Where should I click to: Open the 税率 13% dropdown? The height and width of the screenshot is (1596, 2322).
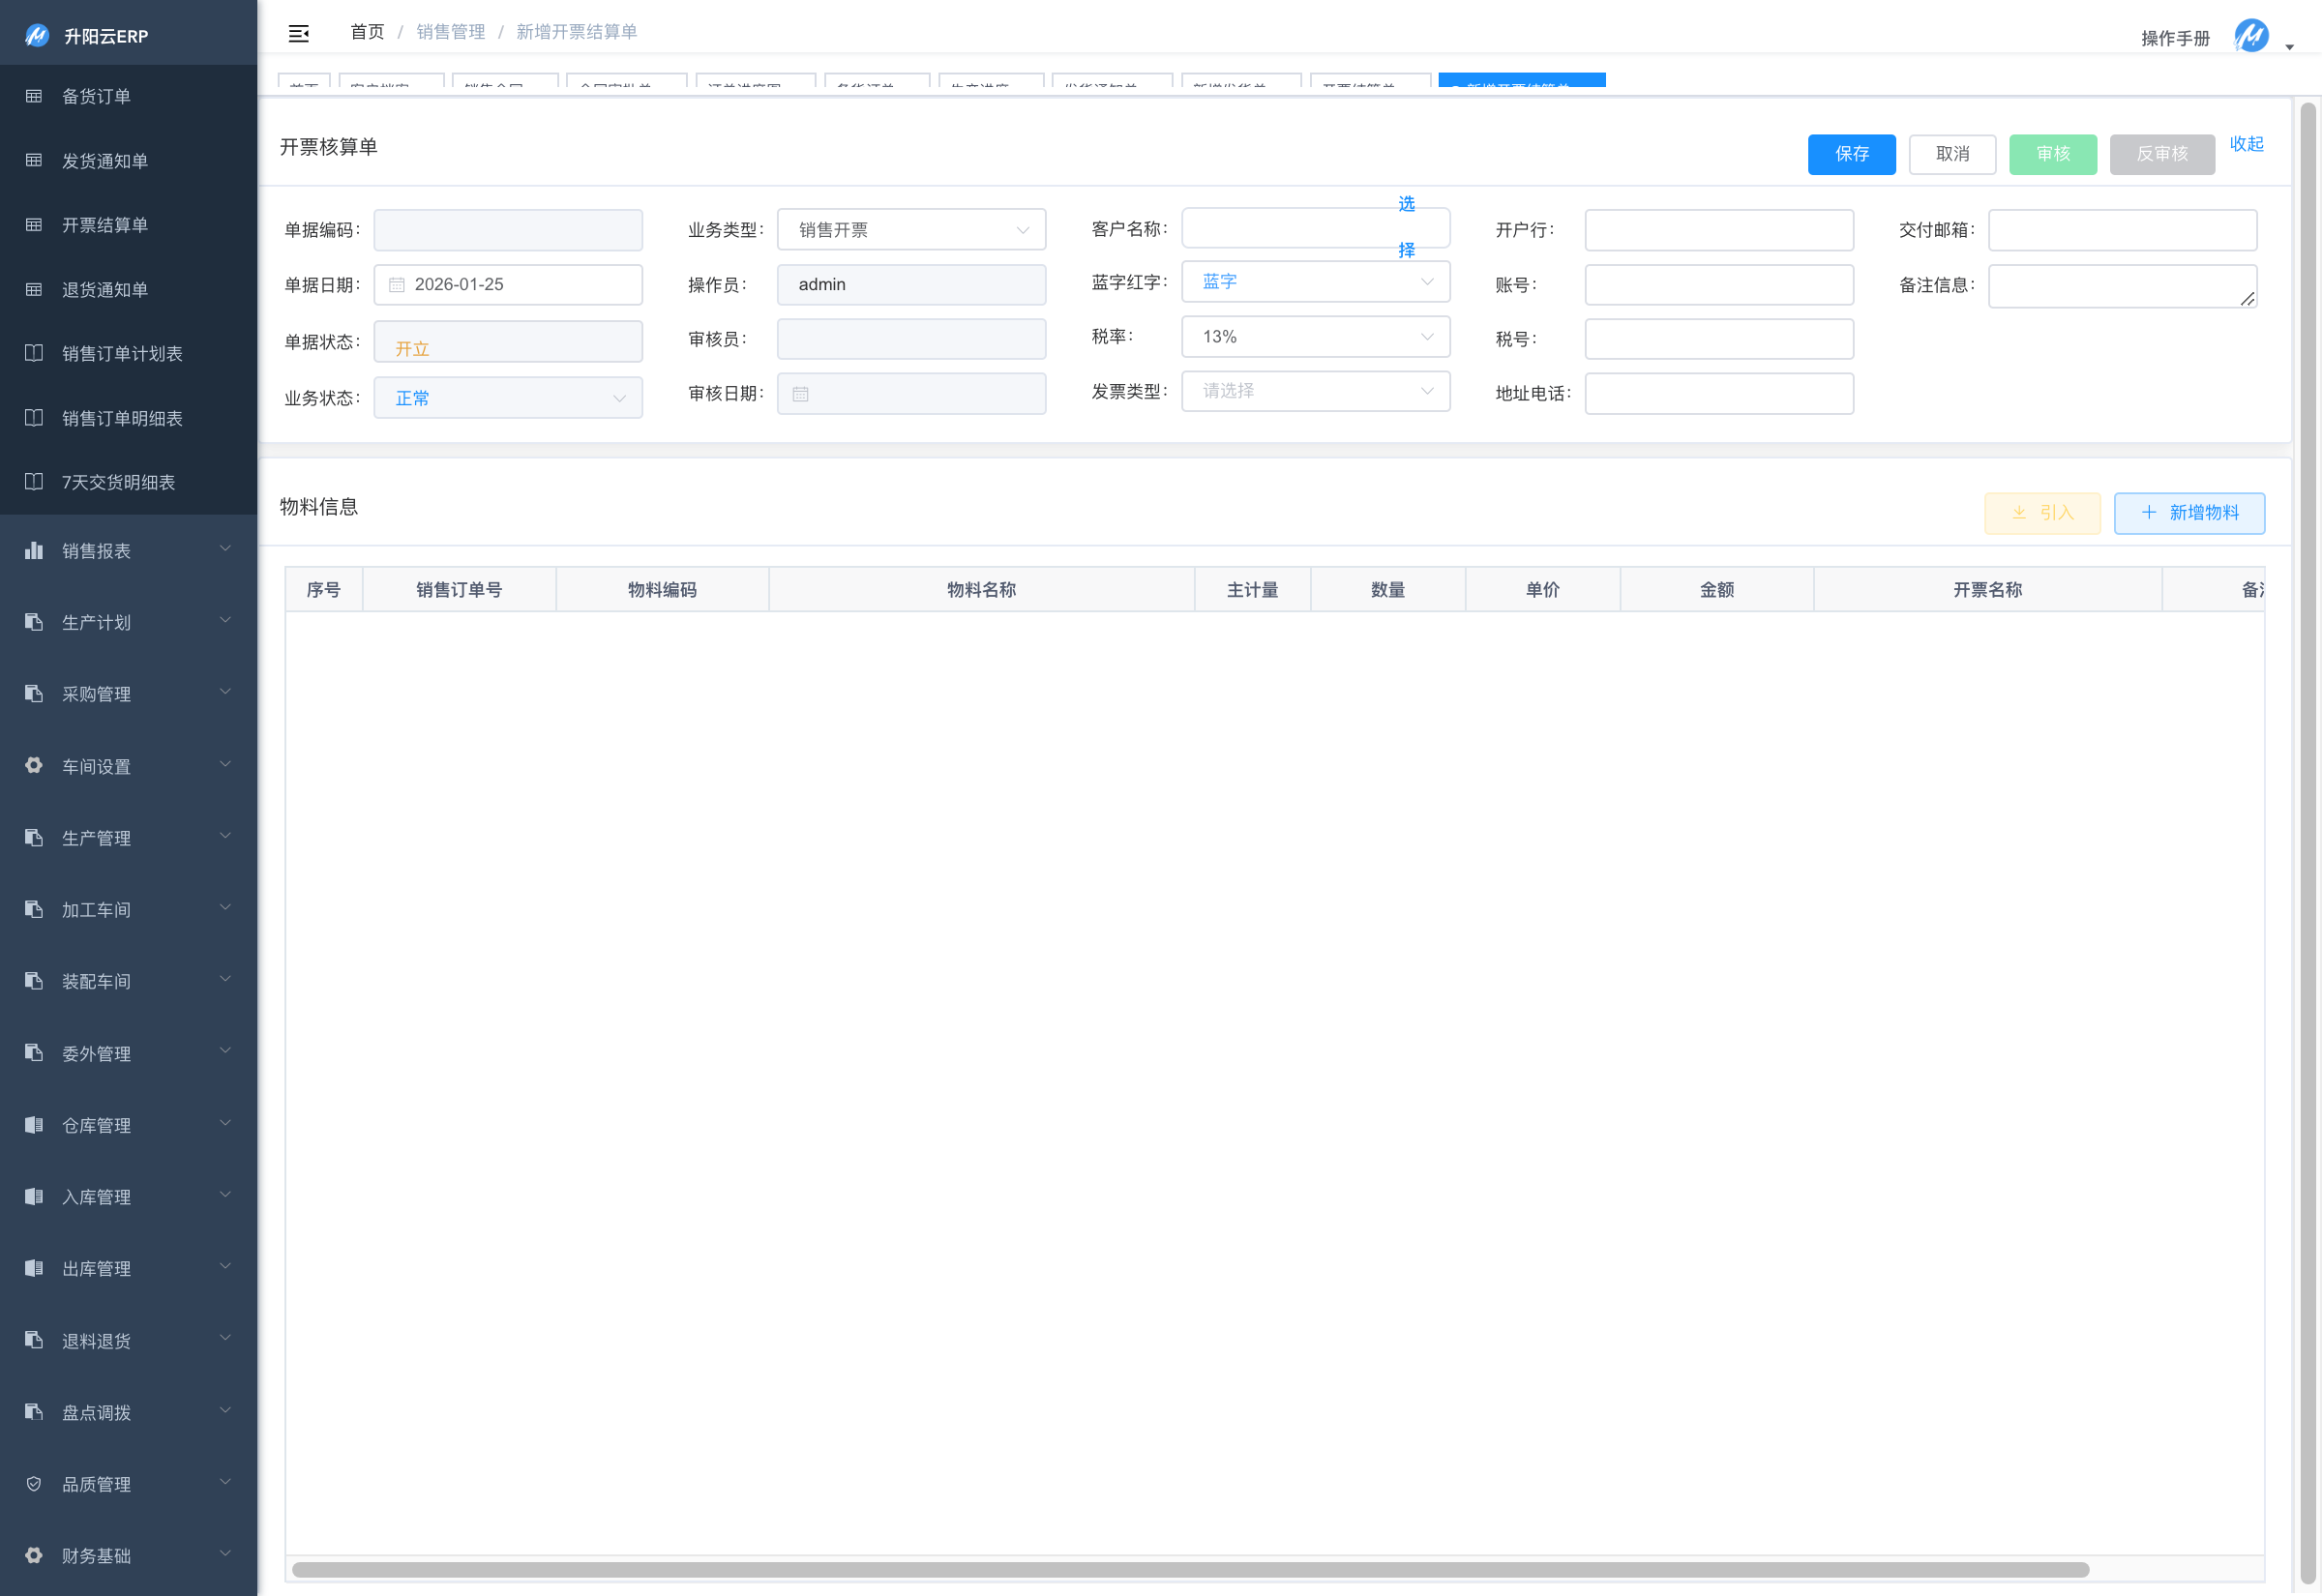(1315, 337)
